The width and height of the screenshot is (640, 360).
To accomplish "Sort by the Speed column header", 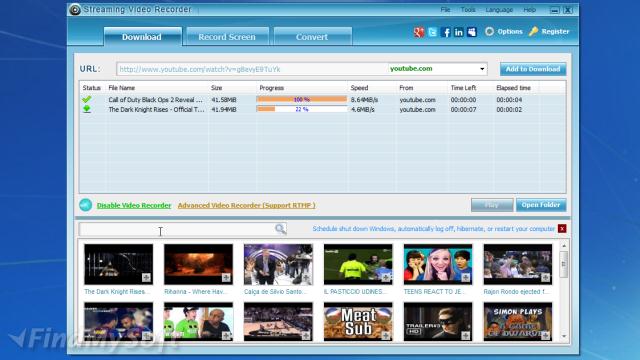I will (x=359, y=88).
